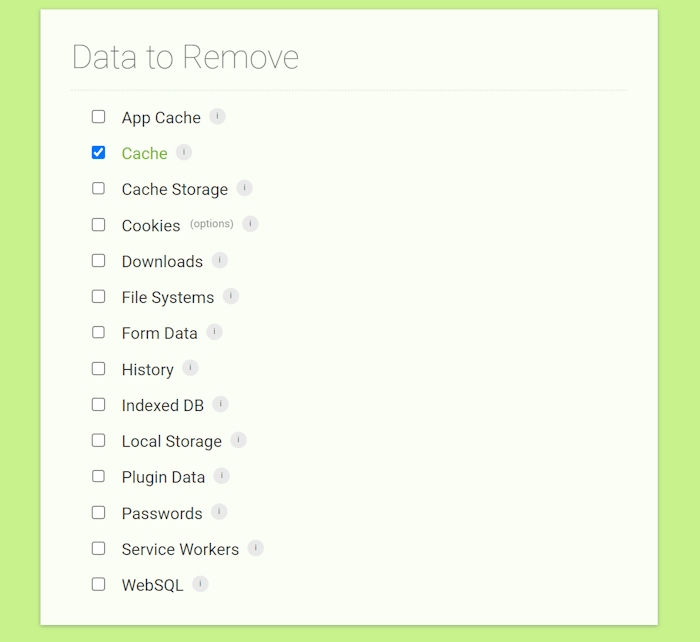
Task: Click the Indexed DB label text
Action: coord(162,405)
